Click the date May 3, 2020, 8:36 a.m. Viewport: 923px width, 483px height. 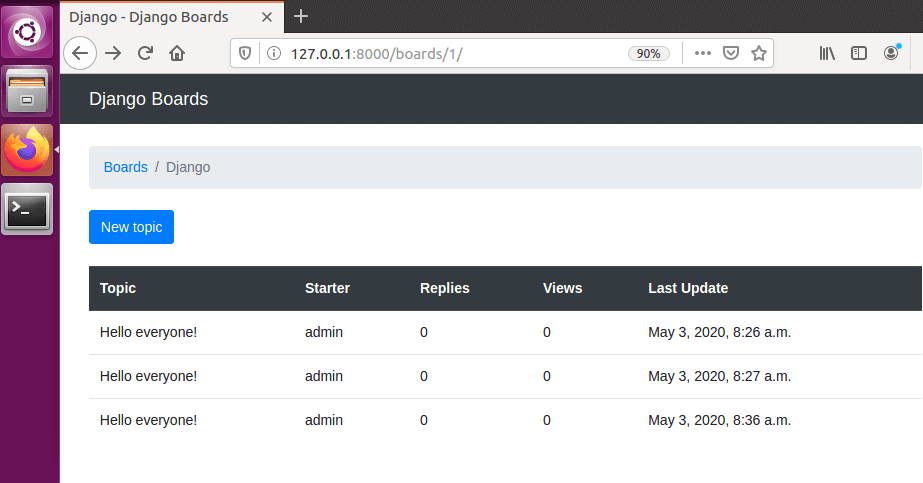click(x=719, y=421)
